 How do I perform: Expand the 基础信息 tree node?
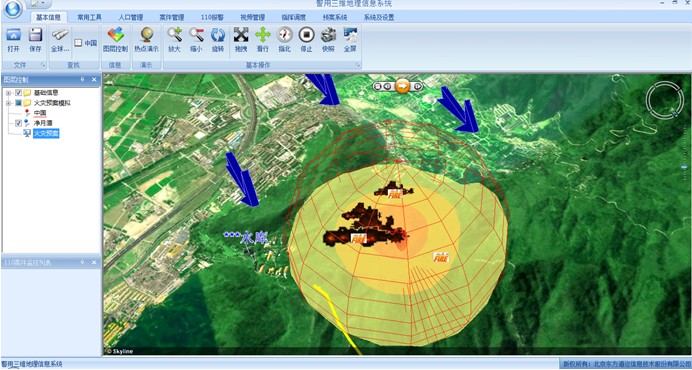tap(8, 93)
